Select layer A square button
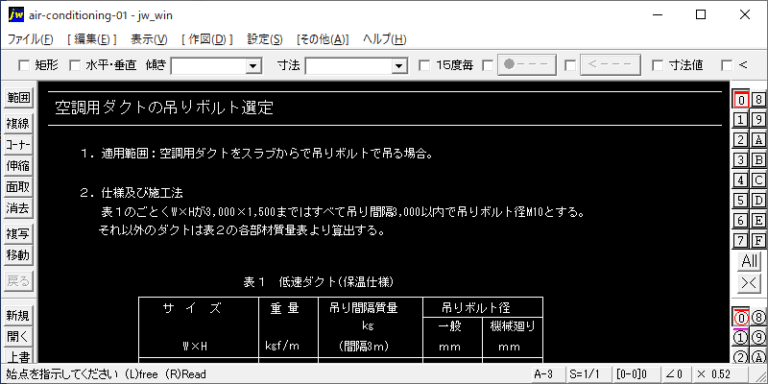The height and width of the screenshot is (384, 768). point(758,140)
